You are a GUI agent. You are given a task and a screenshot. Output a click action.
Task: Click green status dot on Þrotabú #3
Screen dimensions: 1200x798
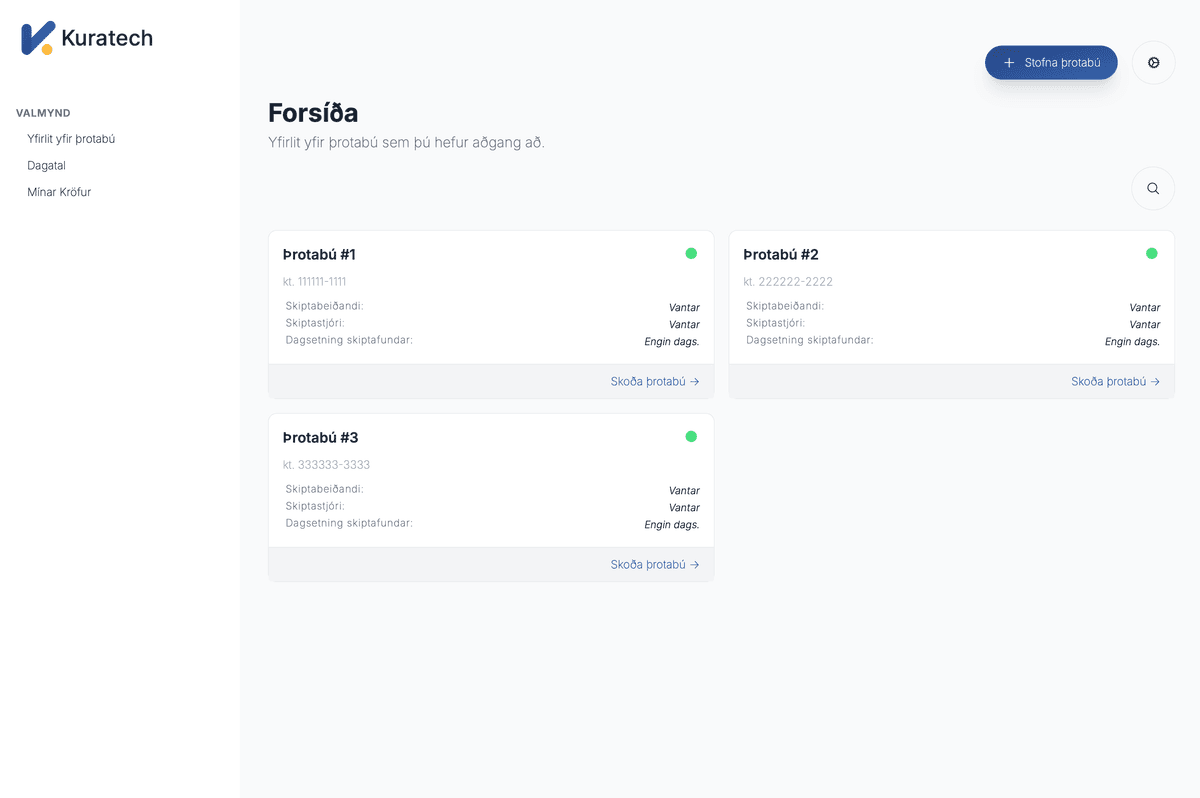pyautogui.click(x=691, y=436)
